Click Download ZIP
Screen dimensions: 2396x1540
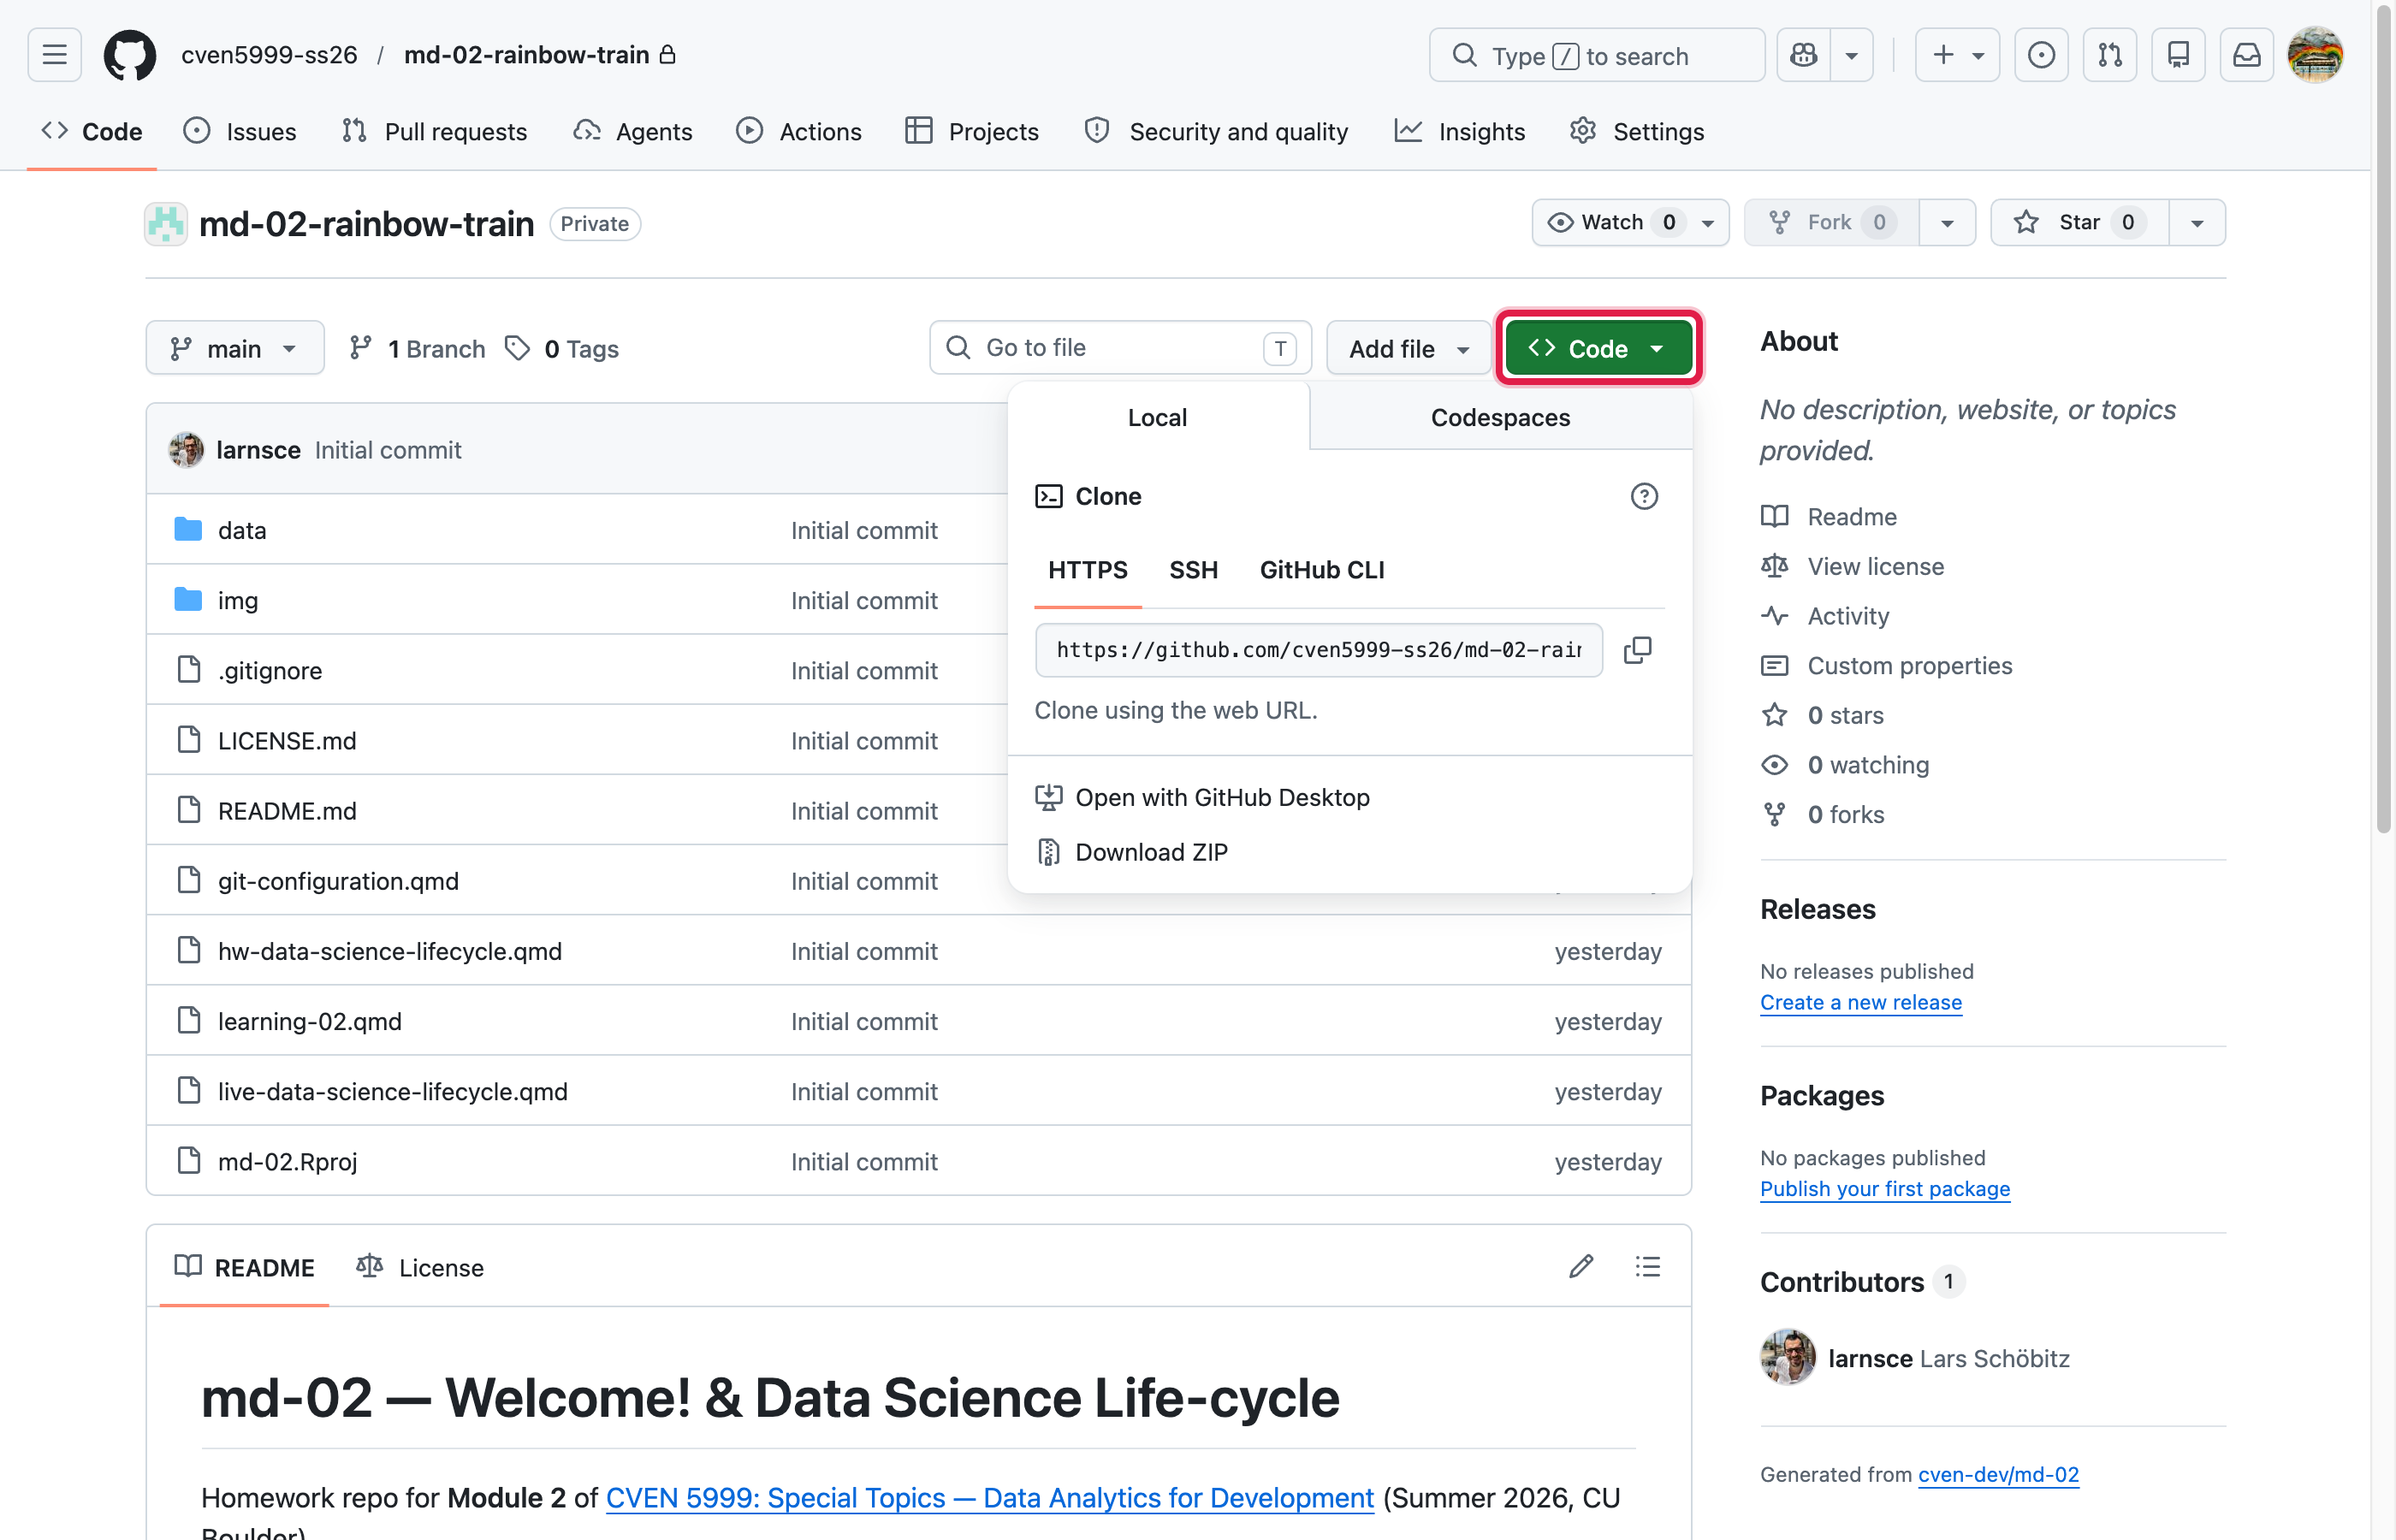tap(1151, 852)
